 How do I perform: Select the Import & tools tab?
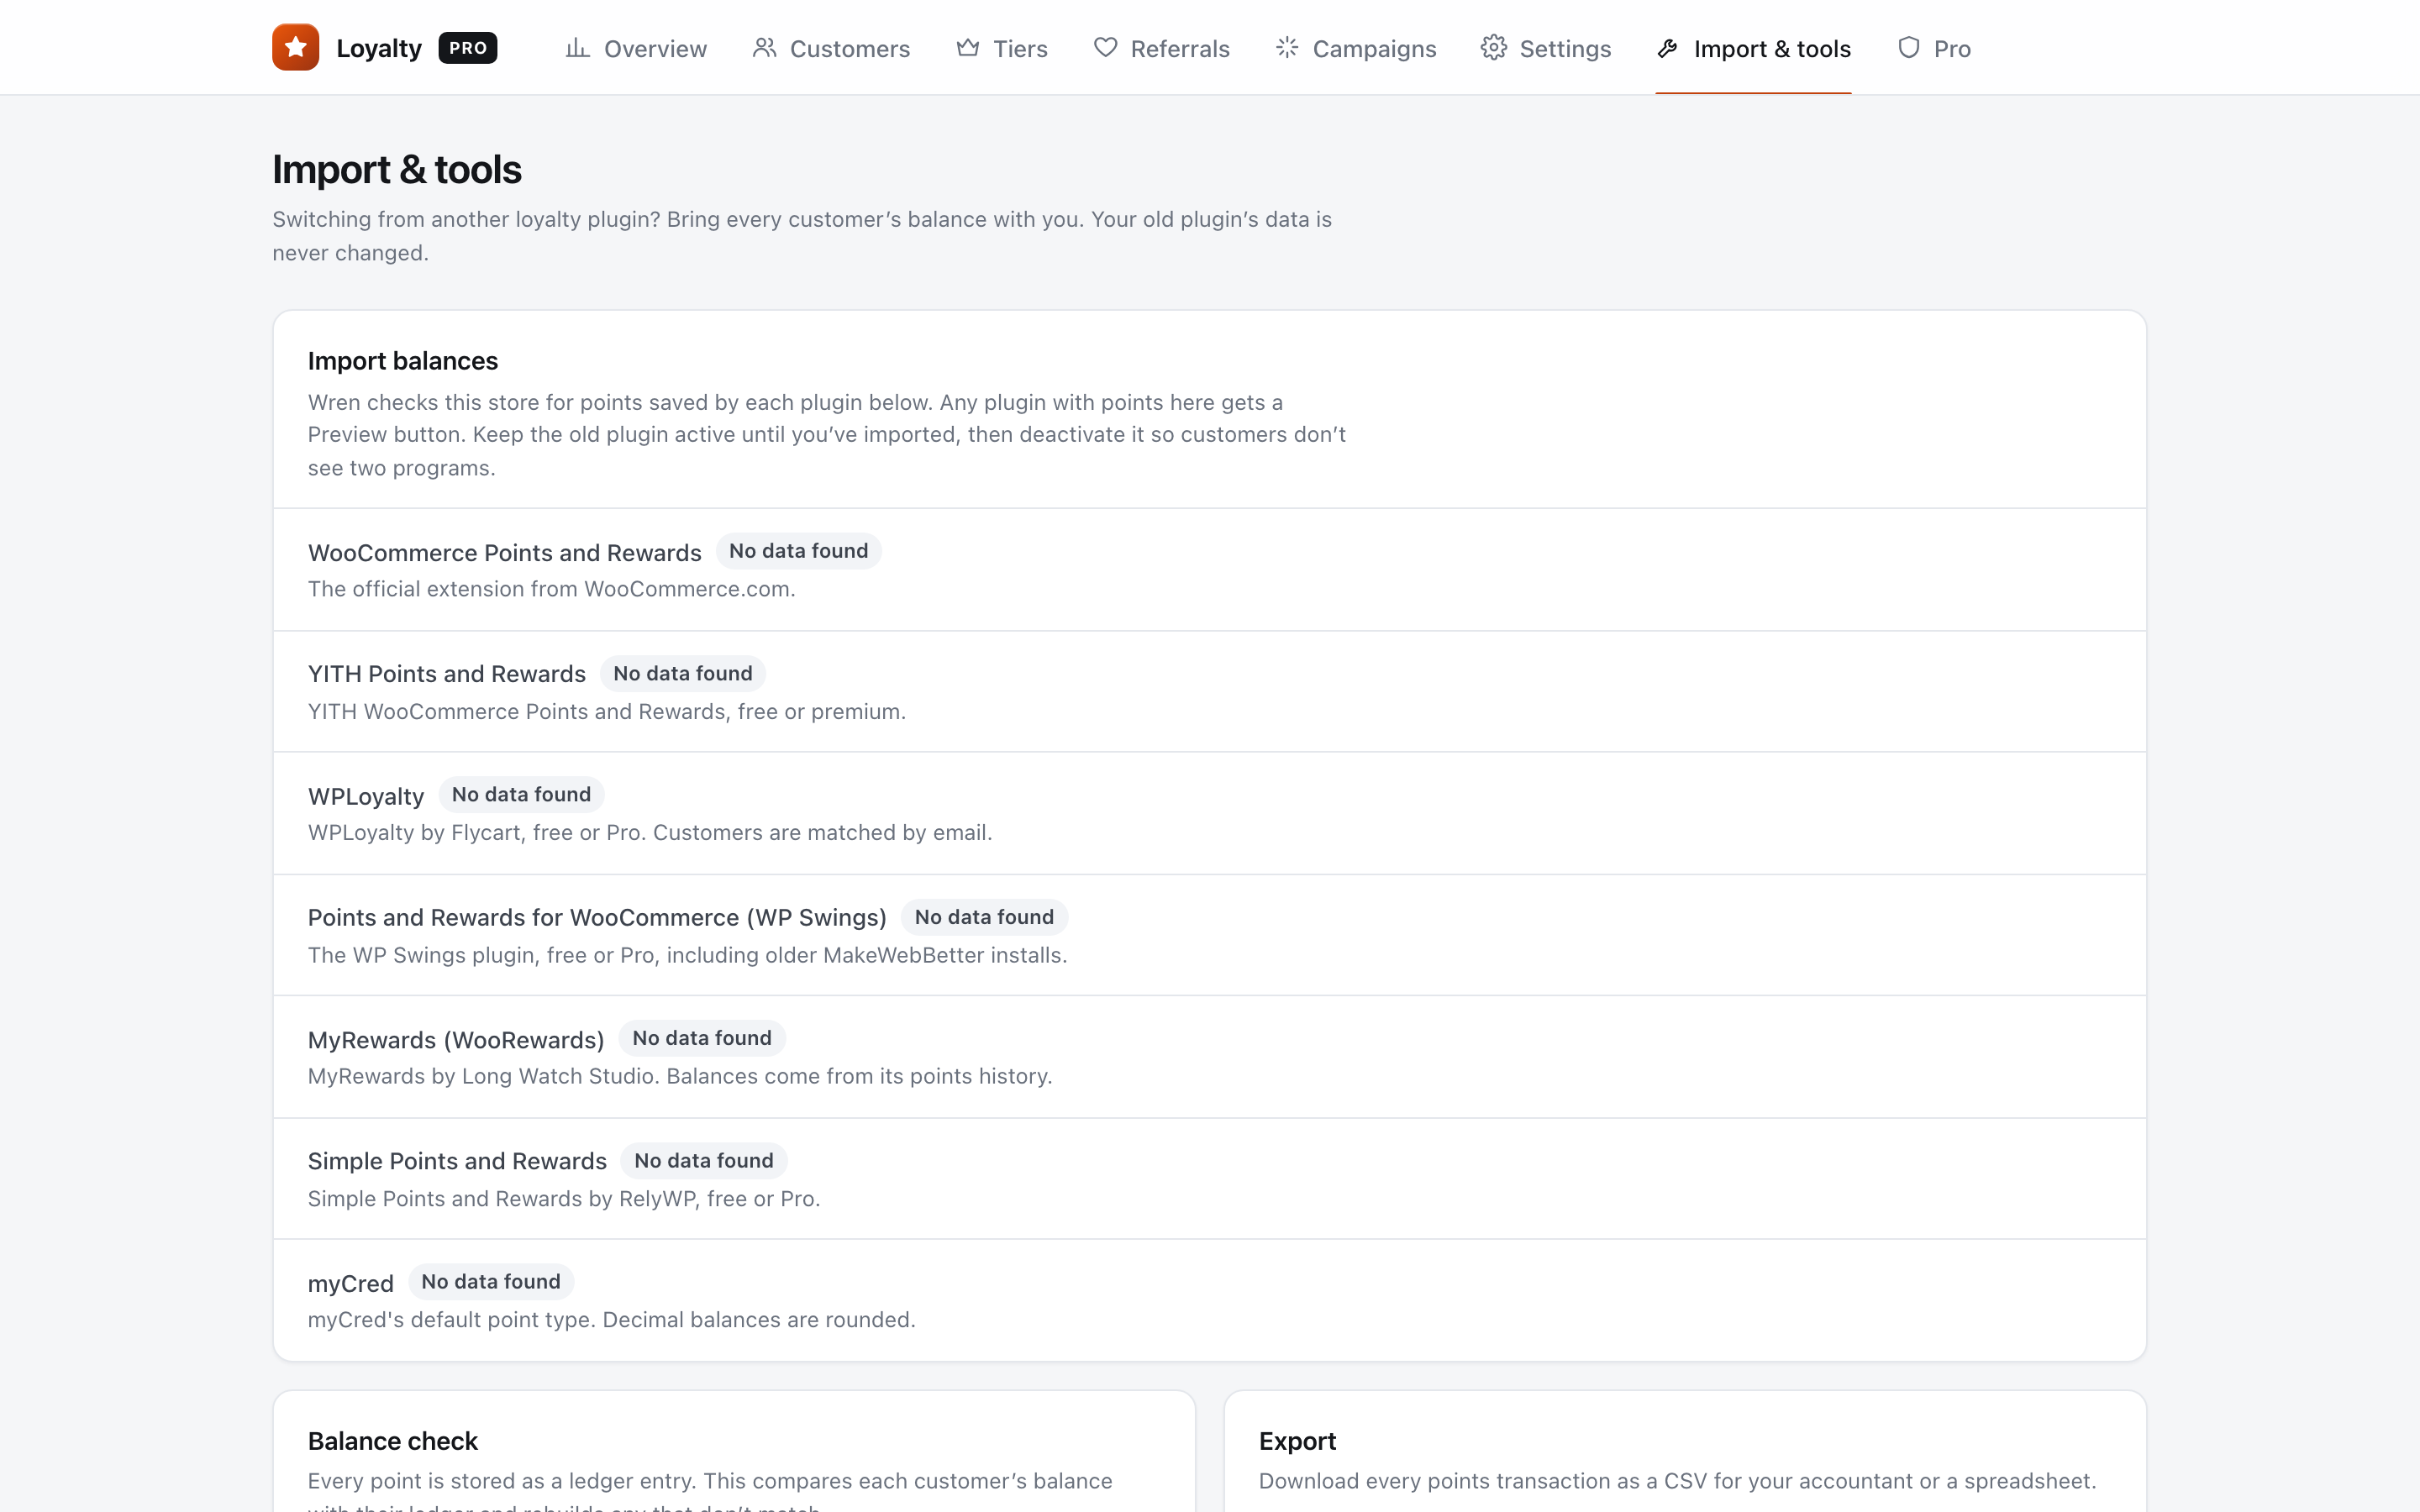pos(1753,48)
